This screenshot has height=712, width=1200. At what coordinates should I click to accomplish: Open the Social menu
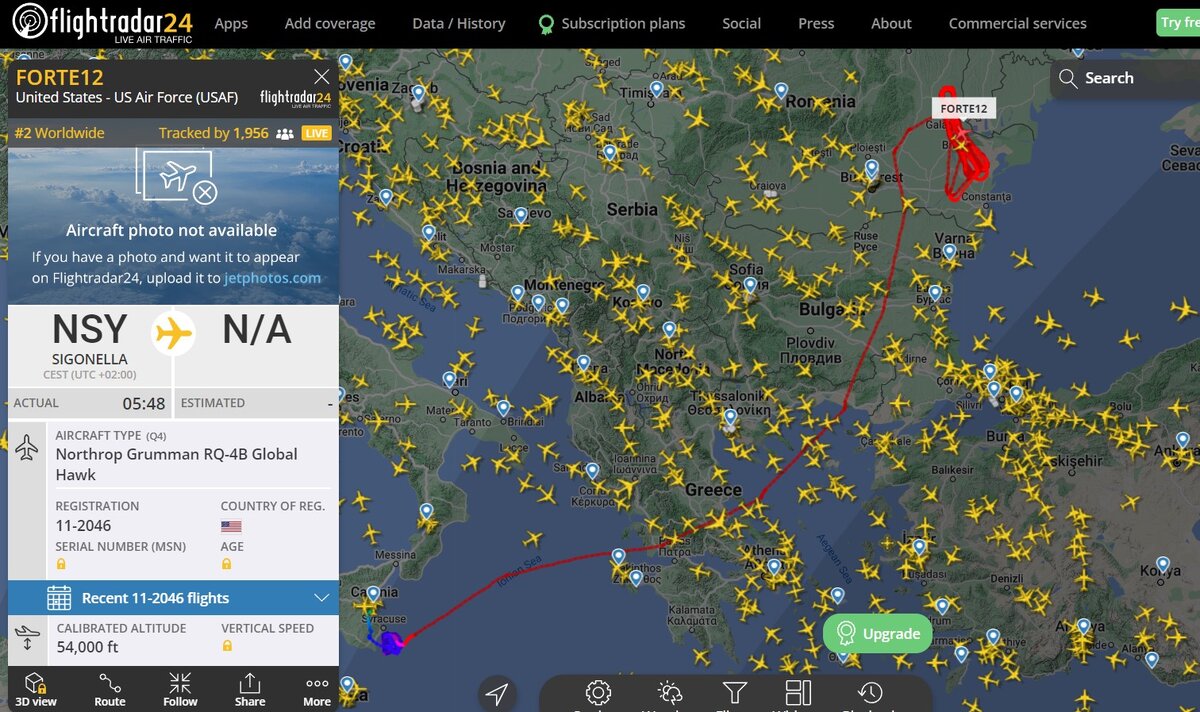(742, 23)
